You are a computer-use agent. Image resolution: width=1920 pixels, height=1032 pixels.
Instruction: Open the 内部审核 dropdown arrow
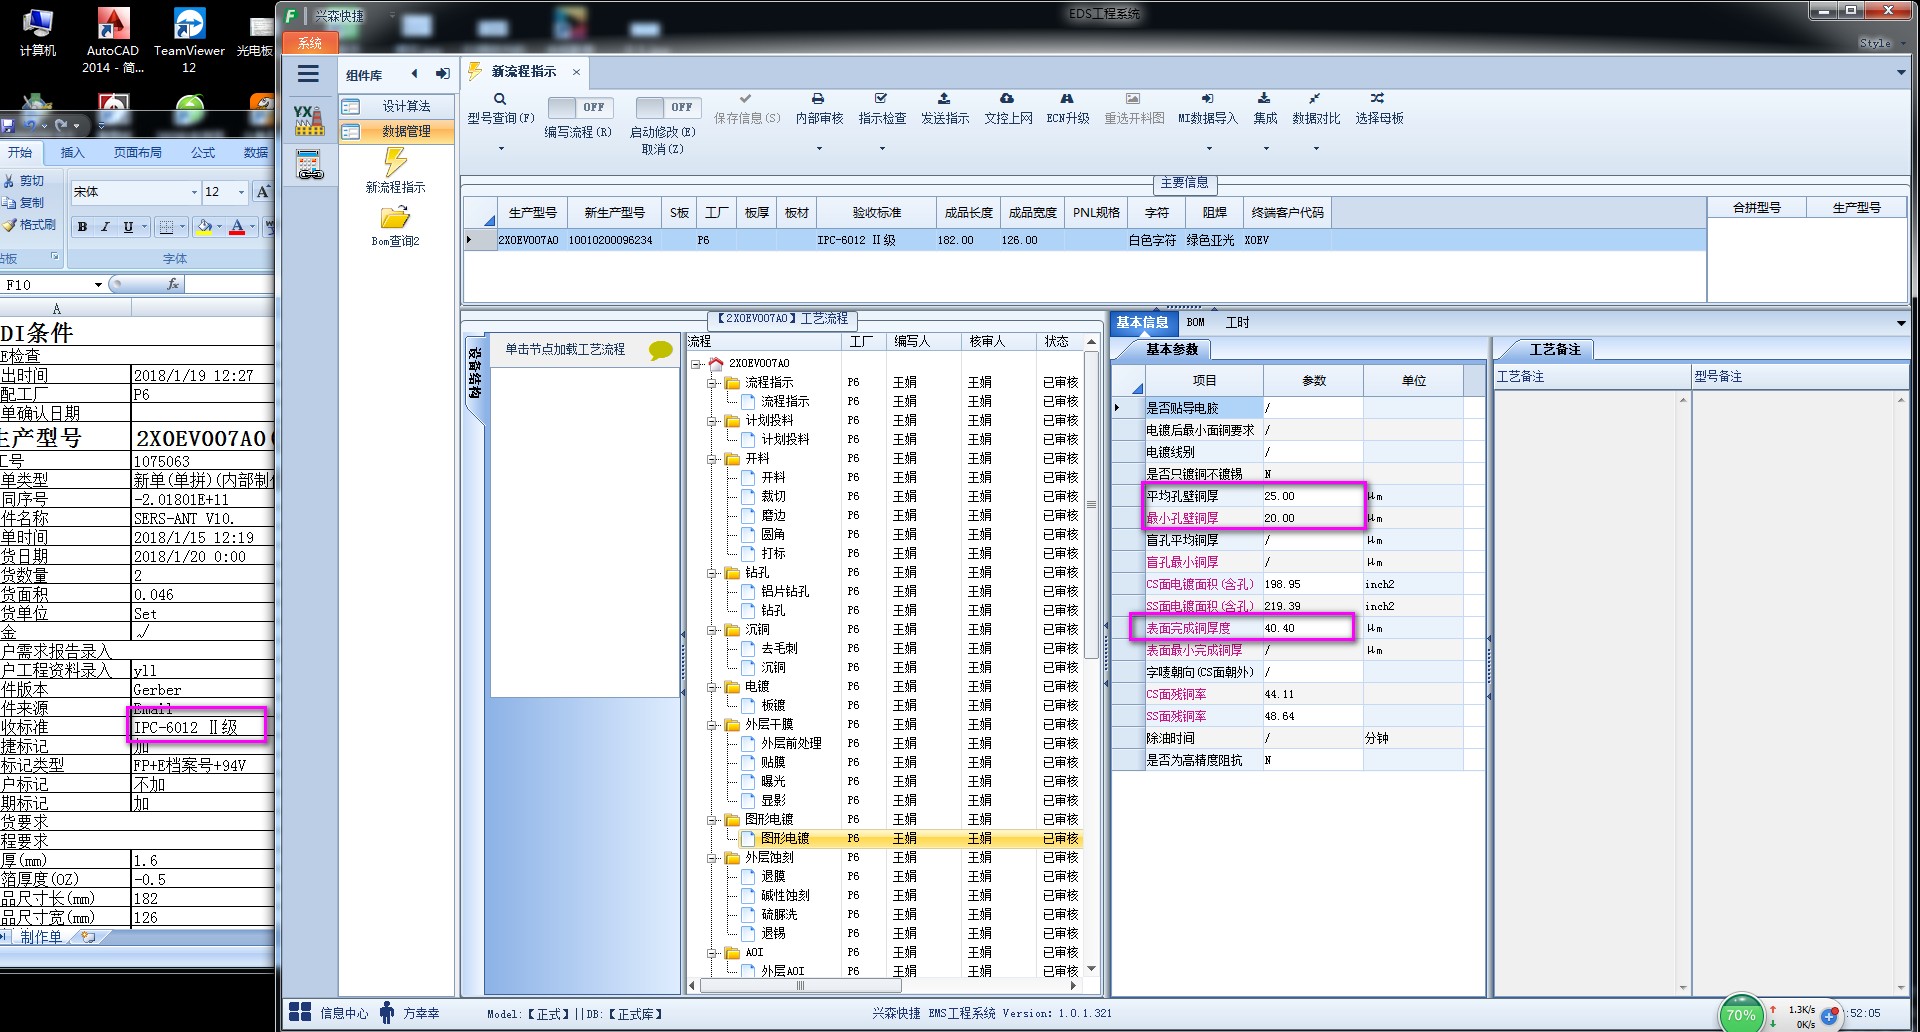click(819, 149)
